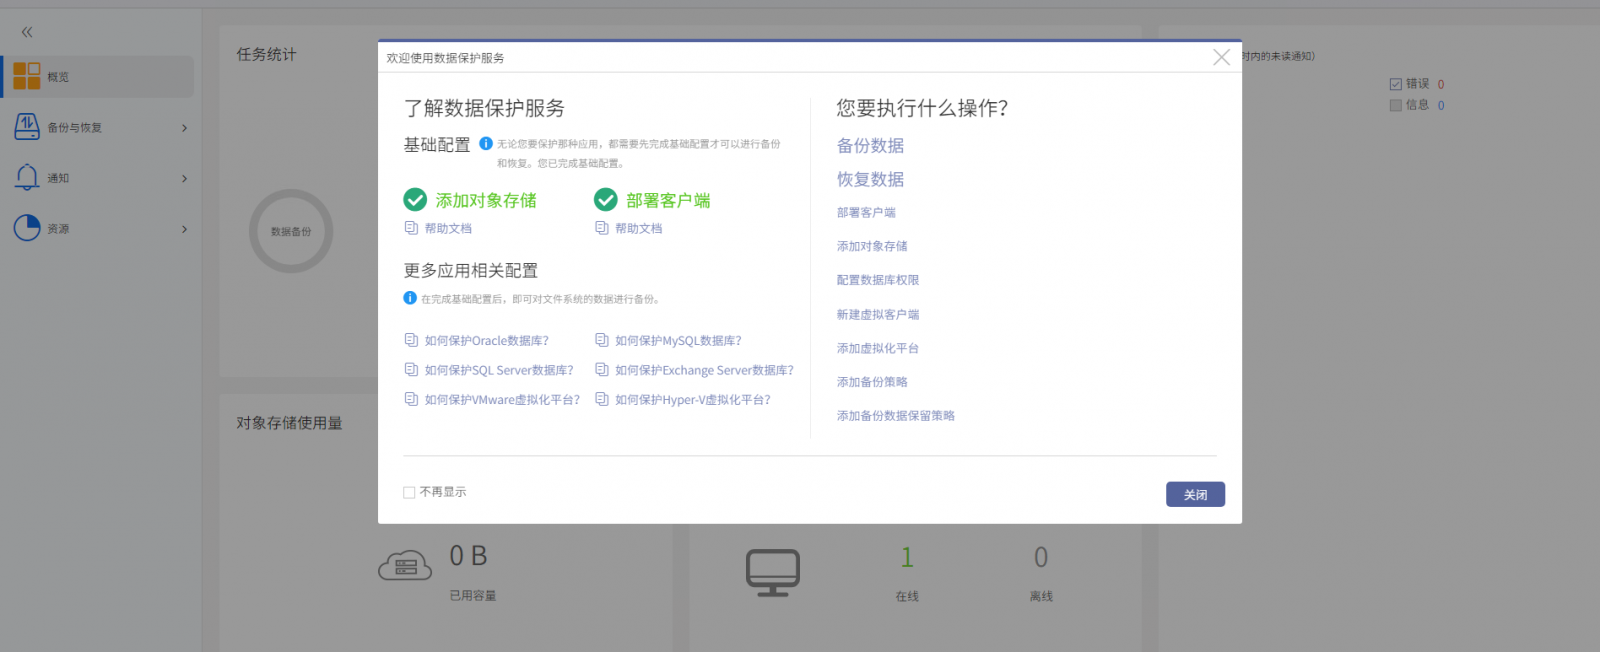
Task: Expand the 资源 menu arrow
Action: coord(185,229)
